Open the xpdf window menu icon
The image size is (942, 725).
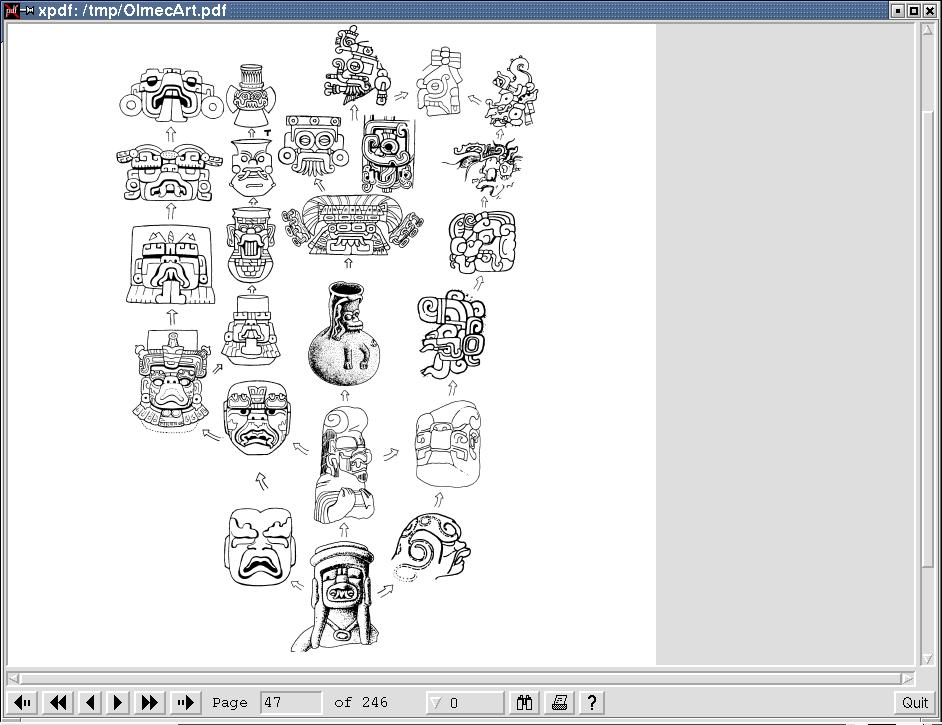click(11, 10)
